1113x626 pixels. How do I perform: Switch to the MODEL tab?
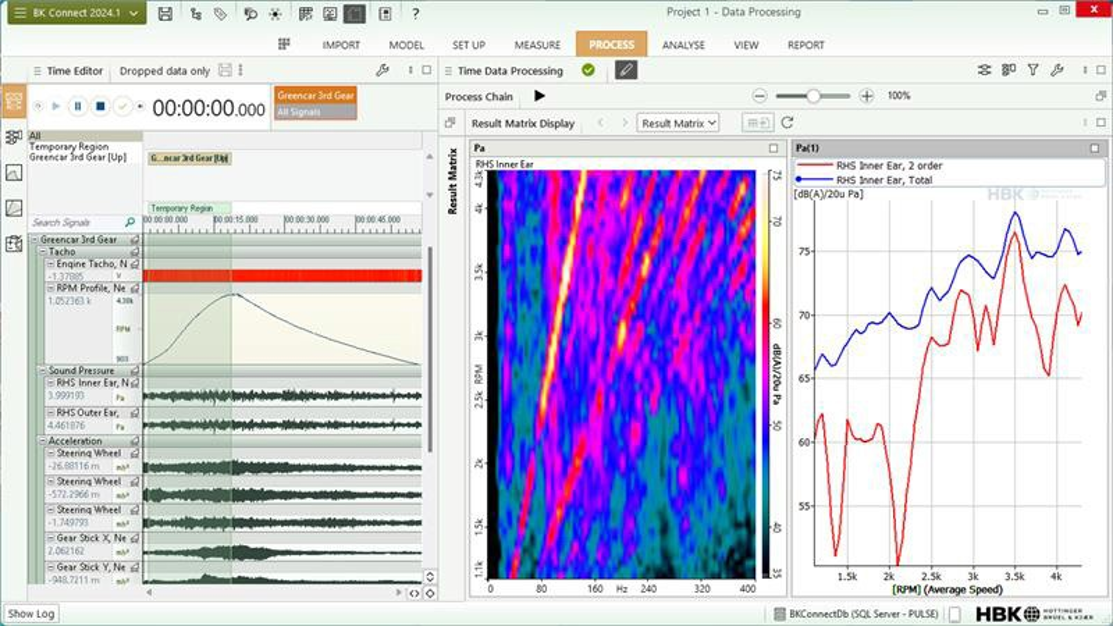click(406, 45)
